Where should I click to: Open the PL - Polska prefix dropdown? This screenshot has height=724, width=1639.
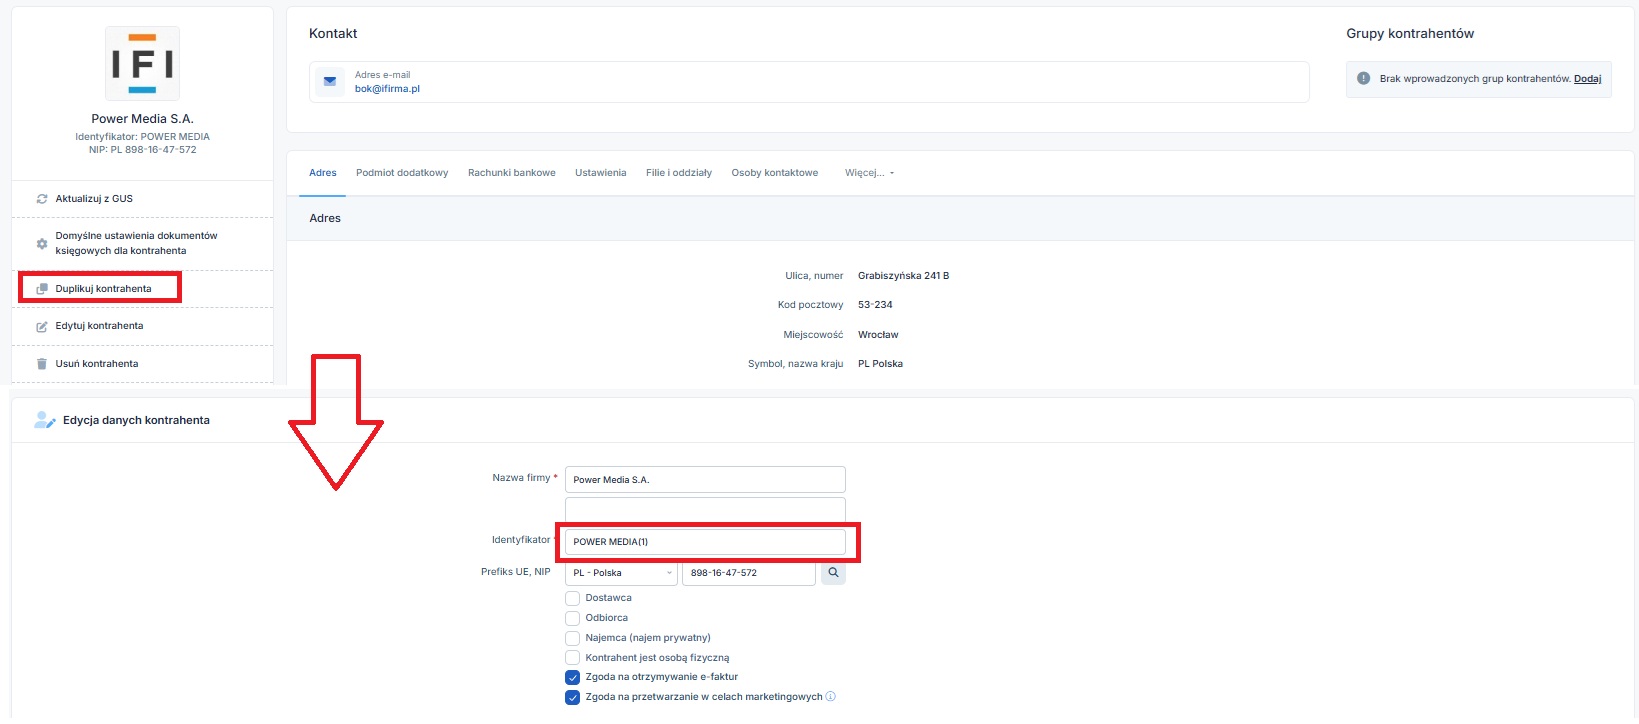point(621,573)
